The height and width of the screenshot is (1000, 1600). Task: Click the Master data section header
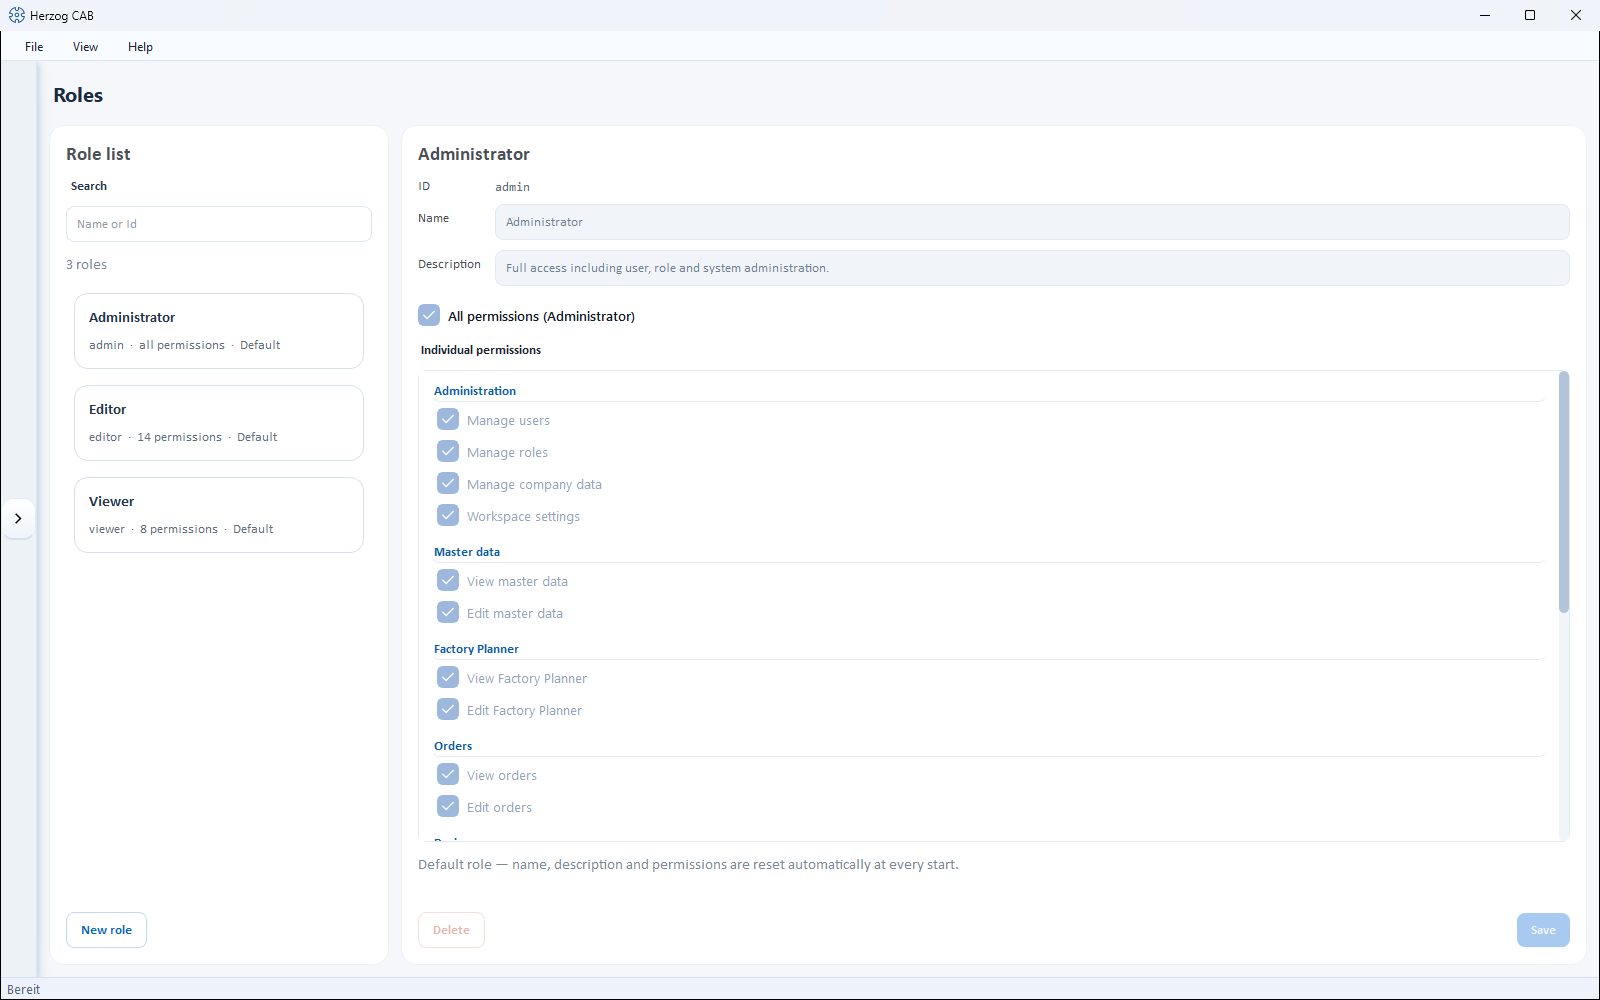(467, 552)
